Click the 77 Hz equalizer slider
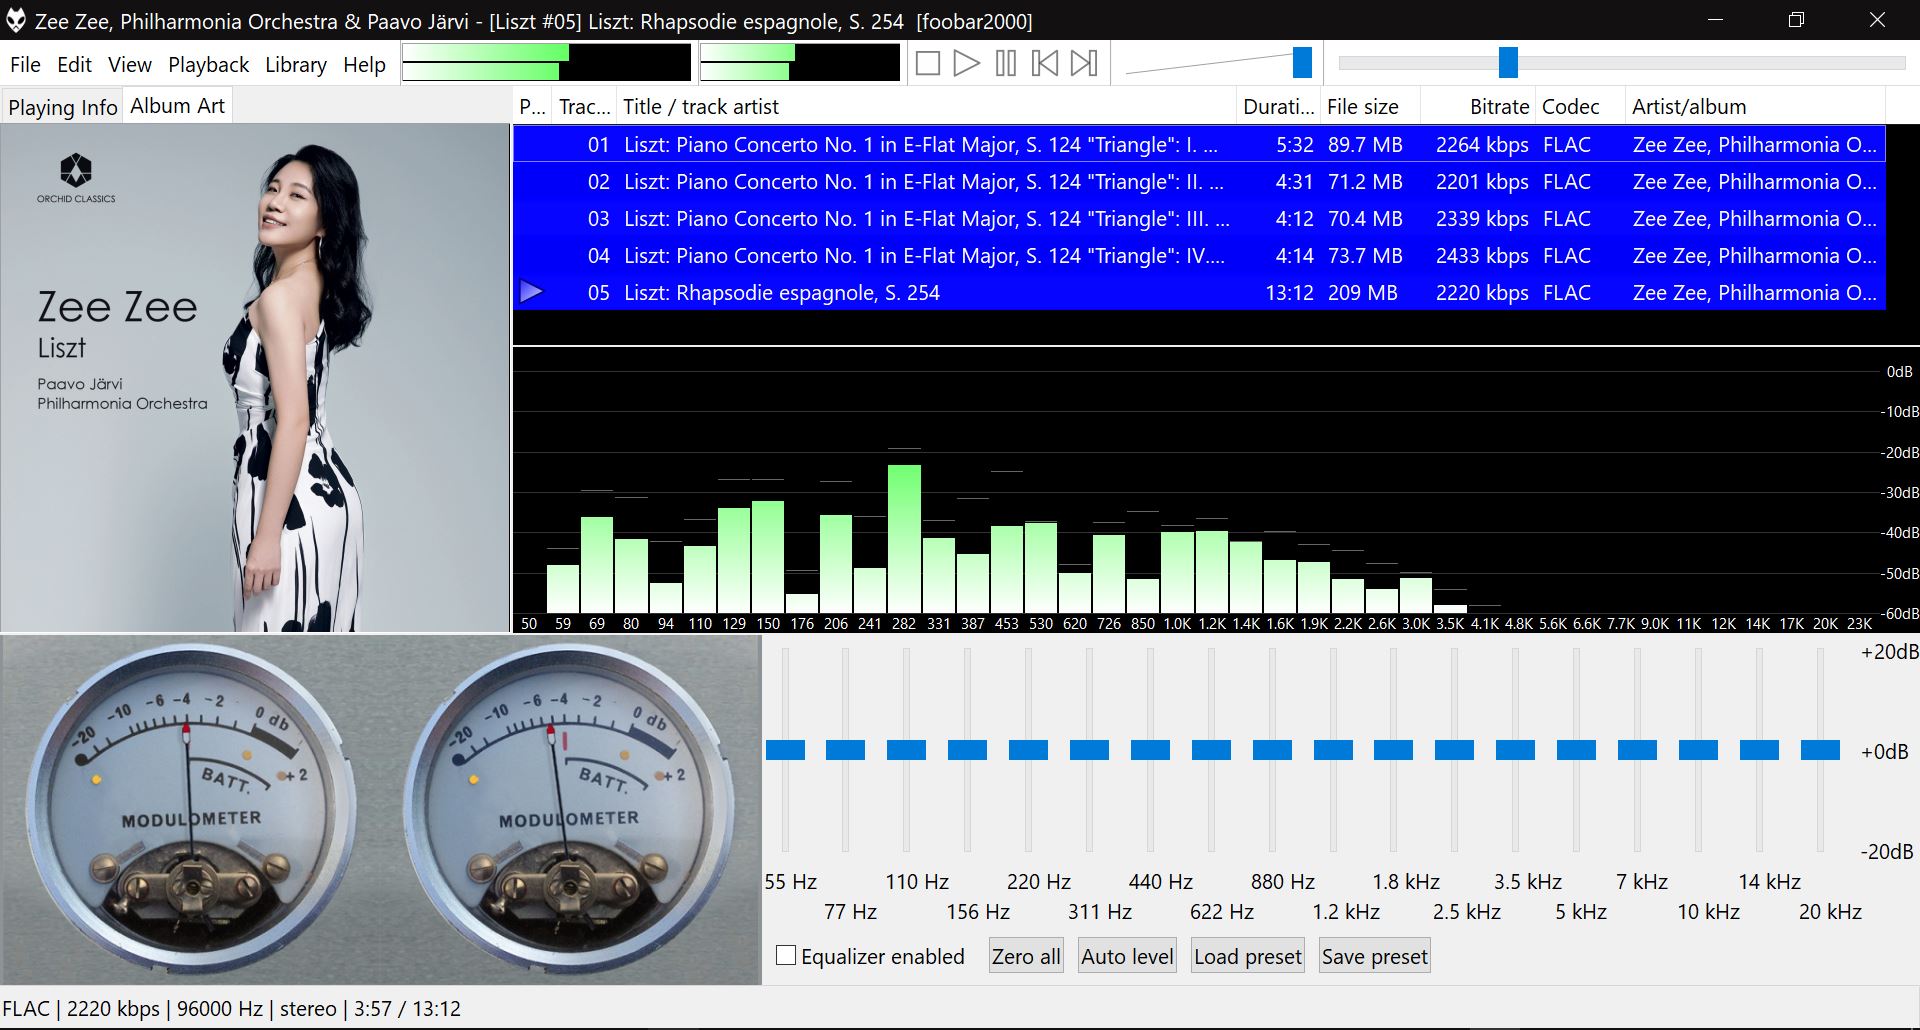The image size is (1920, 1030). (x=845, y=750)
